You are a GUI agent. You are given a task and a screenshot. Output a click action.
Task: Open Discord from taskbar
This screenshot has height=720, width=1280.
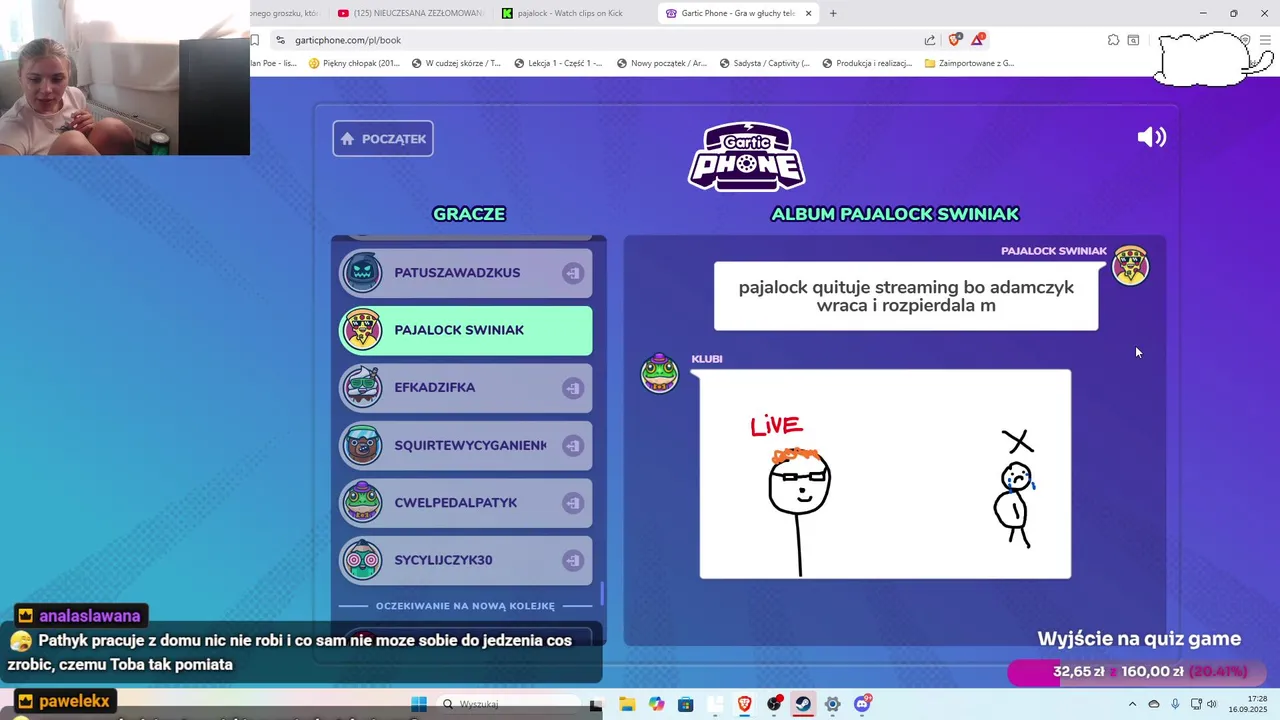point(862,704)
